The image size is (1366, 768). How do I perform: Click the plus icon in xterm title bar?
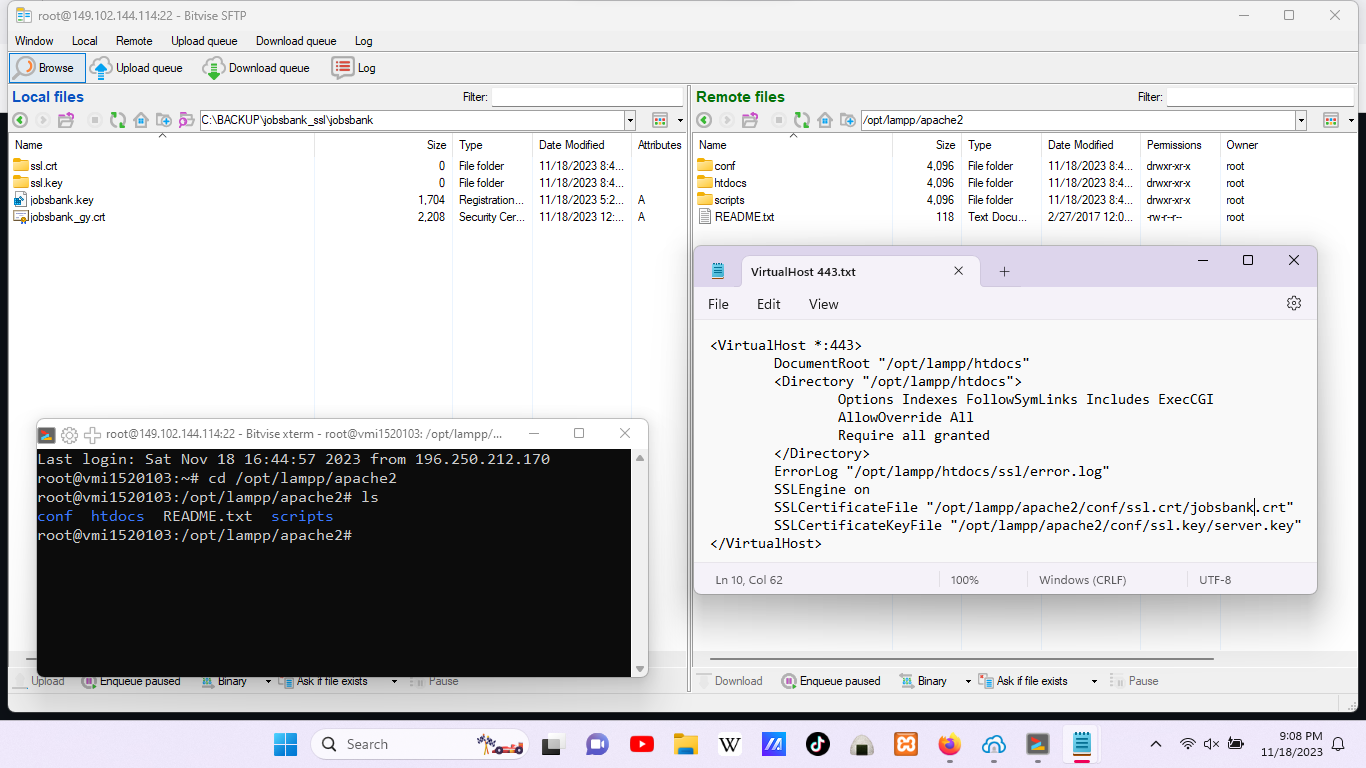92,434
